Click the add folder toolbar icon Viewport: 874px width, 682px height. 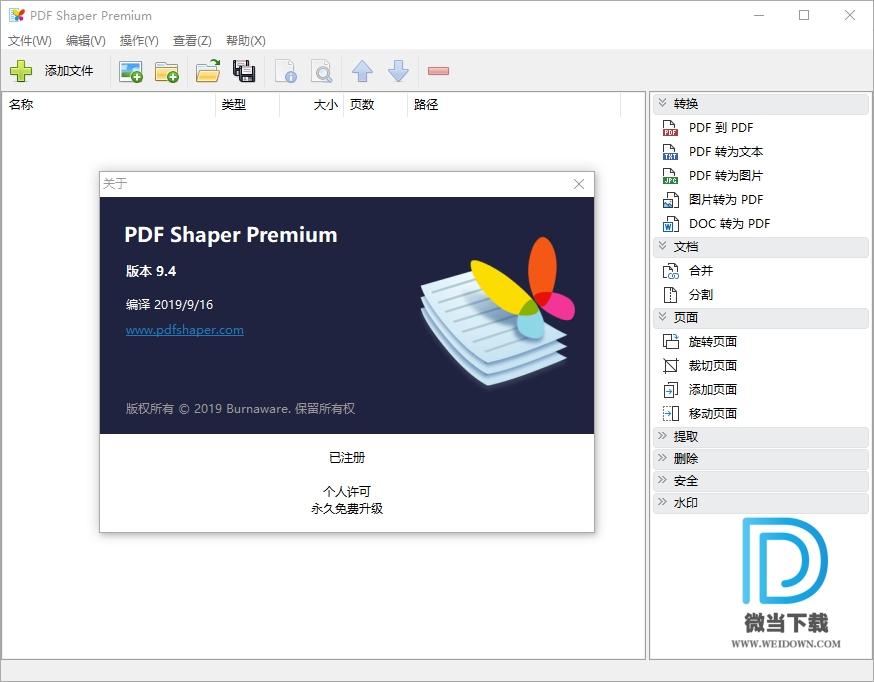[167, 71]
